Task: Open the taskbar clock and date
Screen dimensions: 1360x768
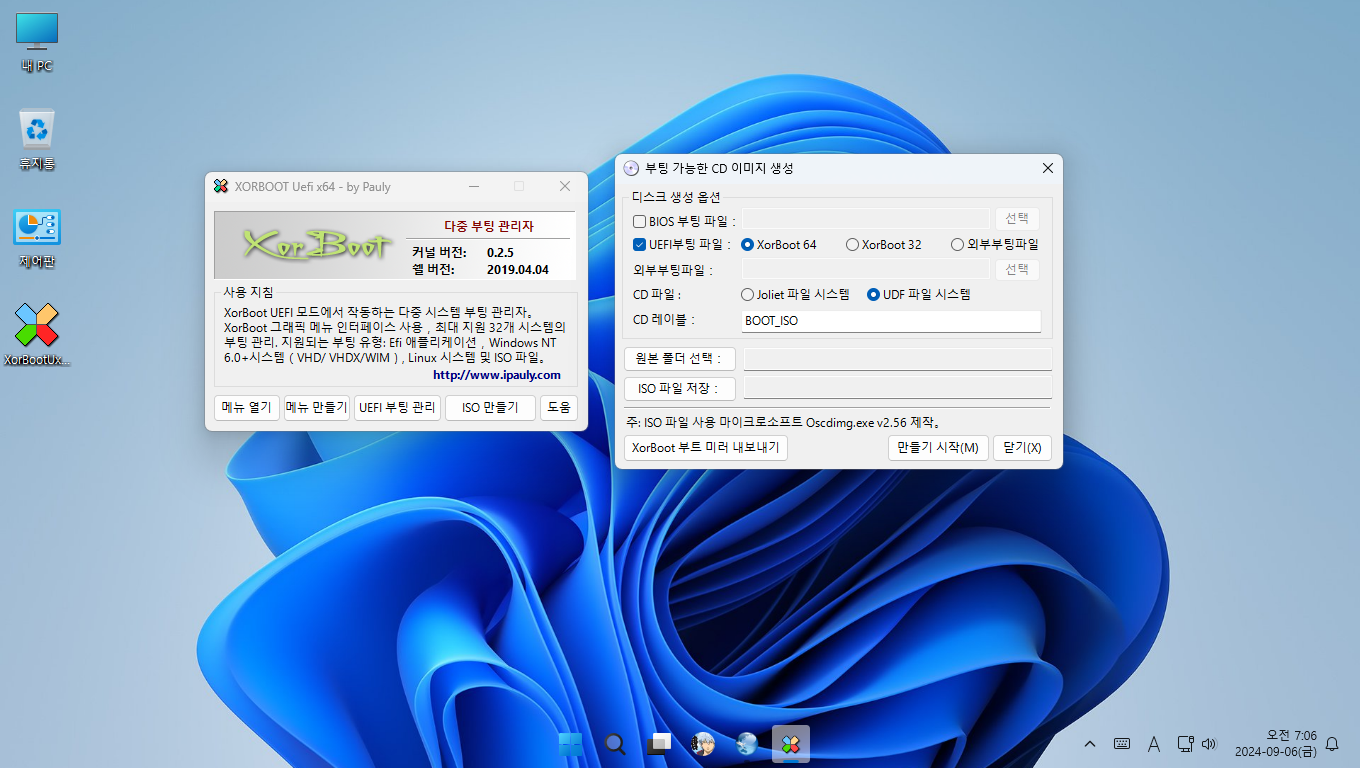Action: coord(1275,744)
